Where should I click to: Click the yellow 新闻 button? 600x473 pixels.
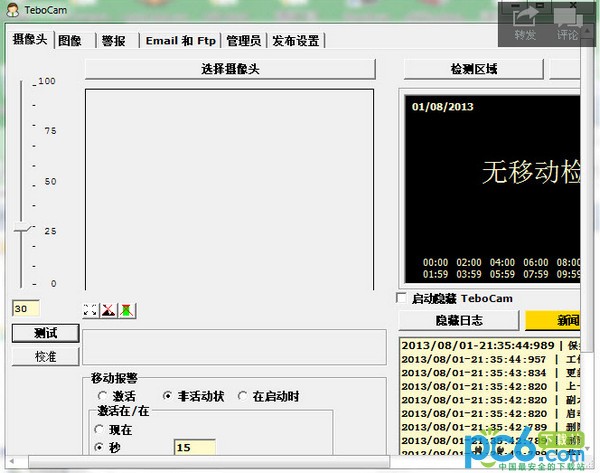pos(553,320)
